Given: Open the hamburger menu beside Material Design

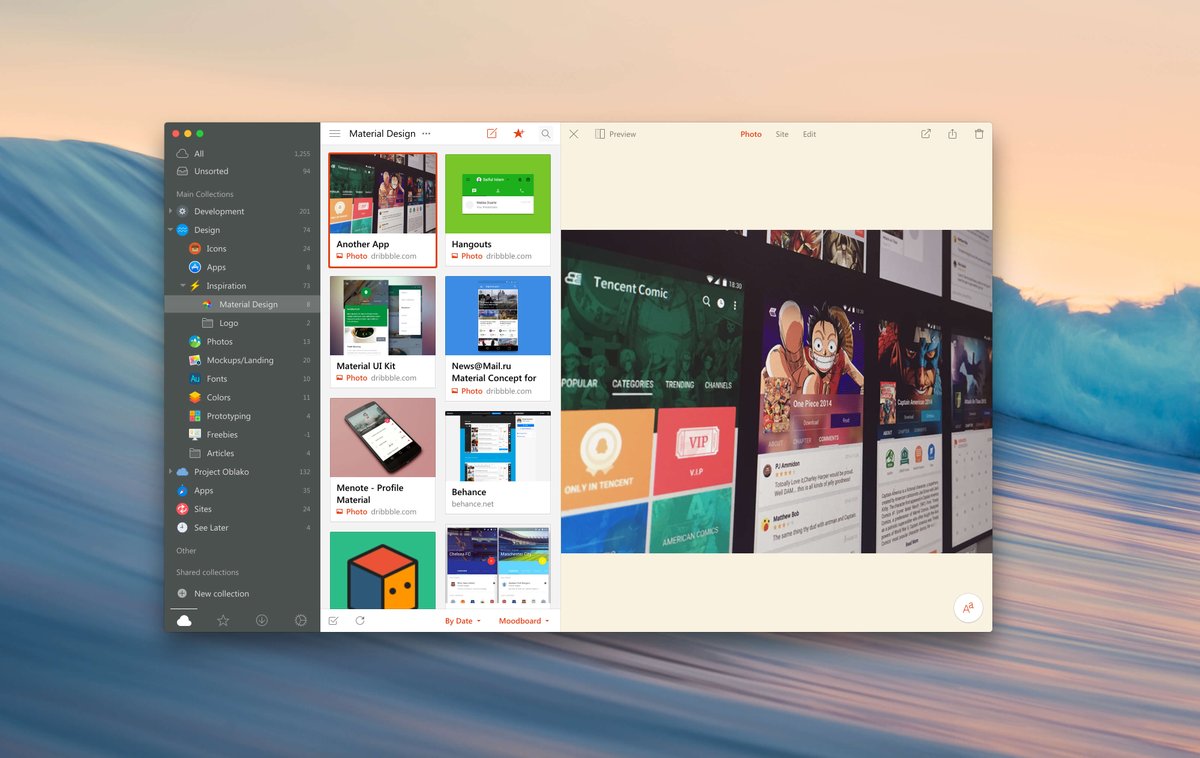Looking at the screenshot, I should 334,134.
